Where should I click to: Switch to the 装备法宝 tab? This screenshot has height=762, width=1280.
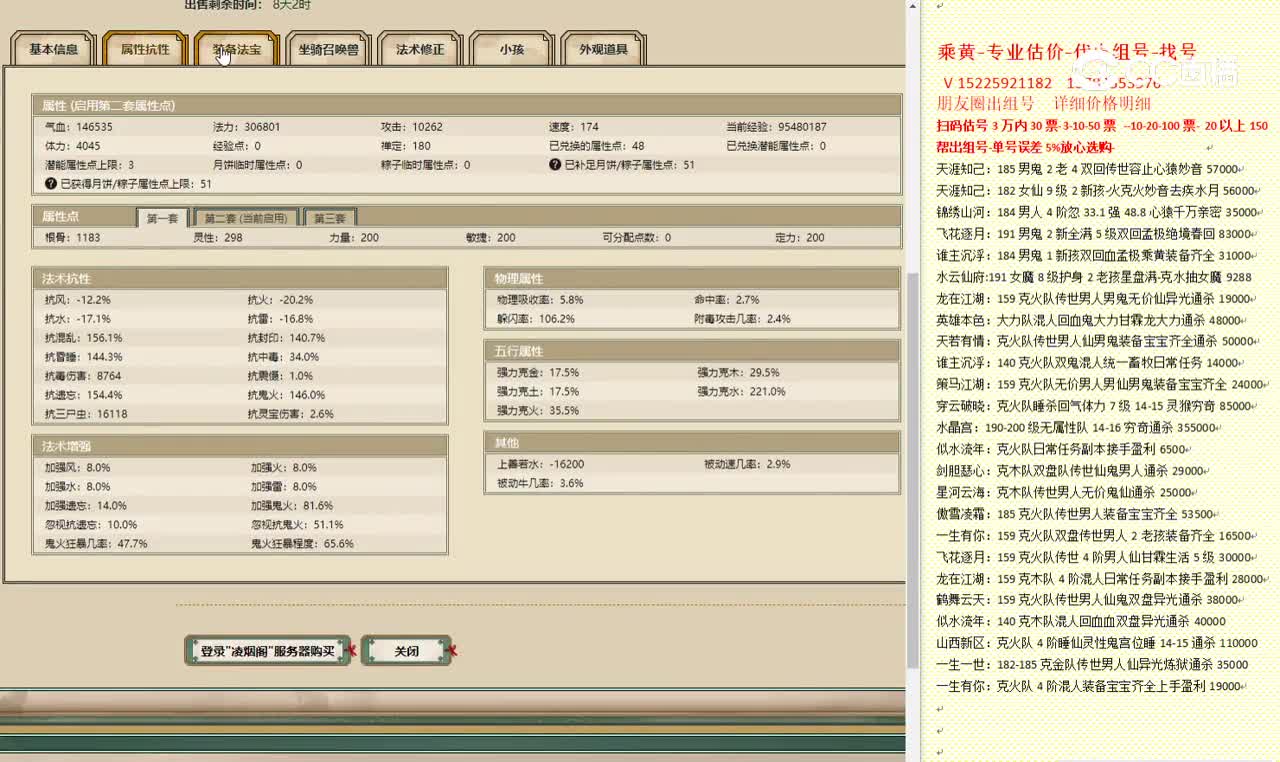237,49
